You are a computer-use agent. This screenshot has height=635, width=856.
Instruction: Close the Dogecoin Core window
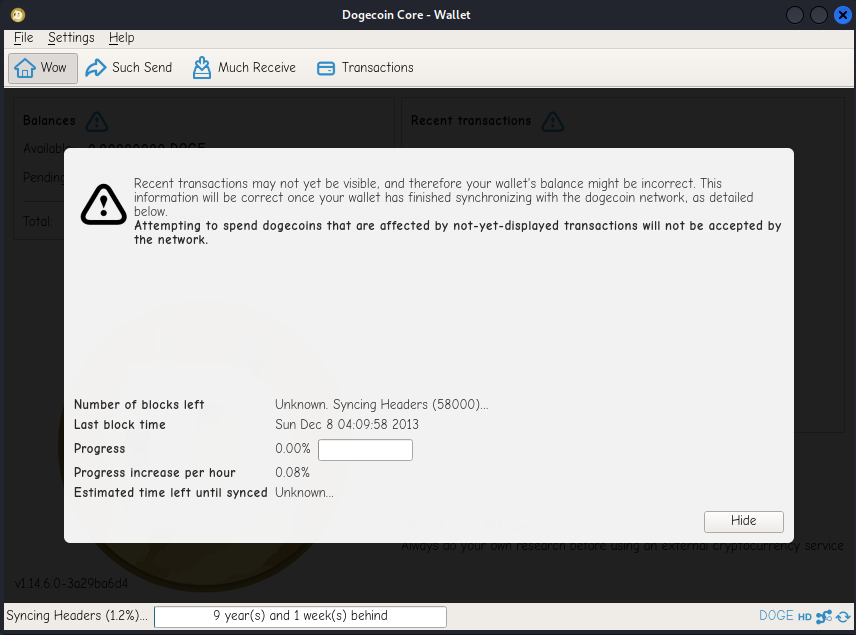coord(843,15)
